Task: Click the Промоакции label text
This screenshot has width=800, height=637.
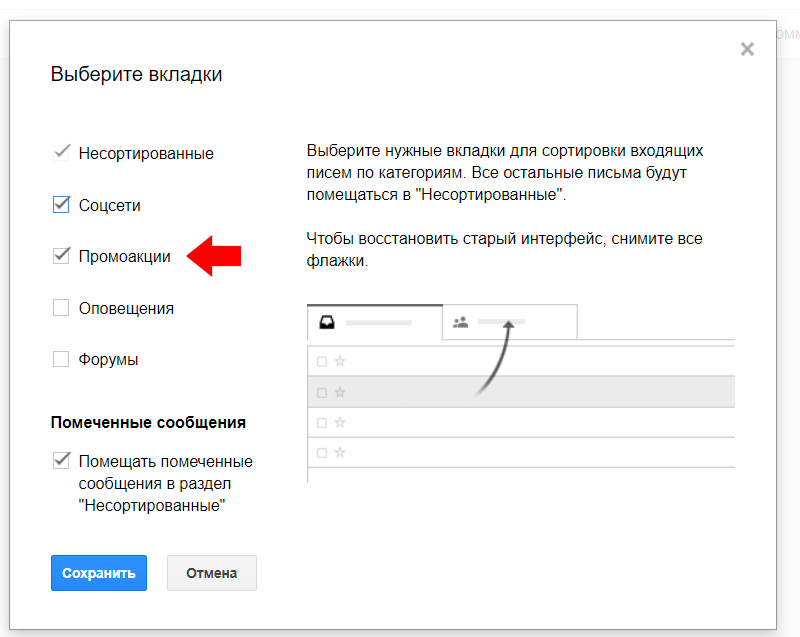Action: [x=124, y=256]
